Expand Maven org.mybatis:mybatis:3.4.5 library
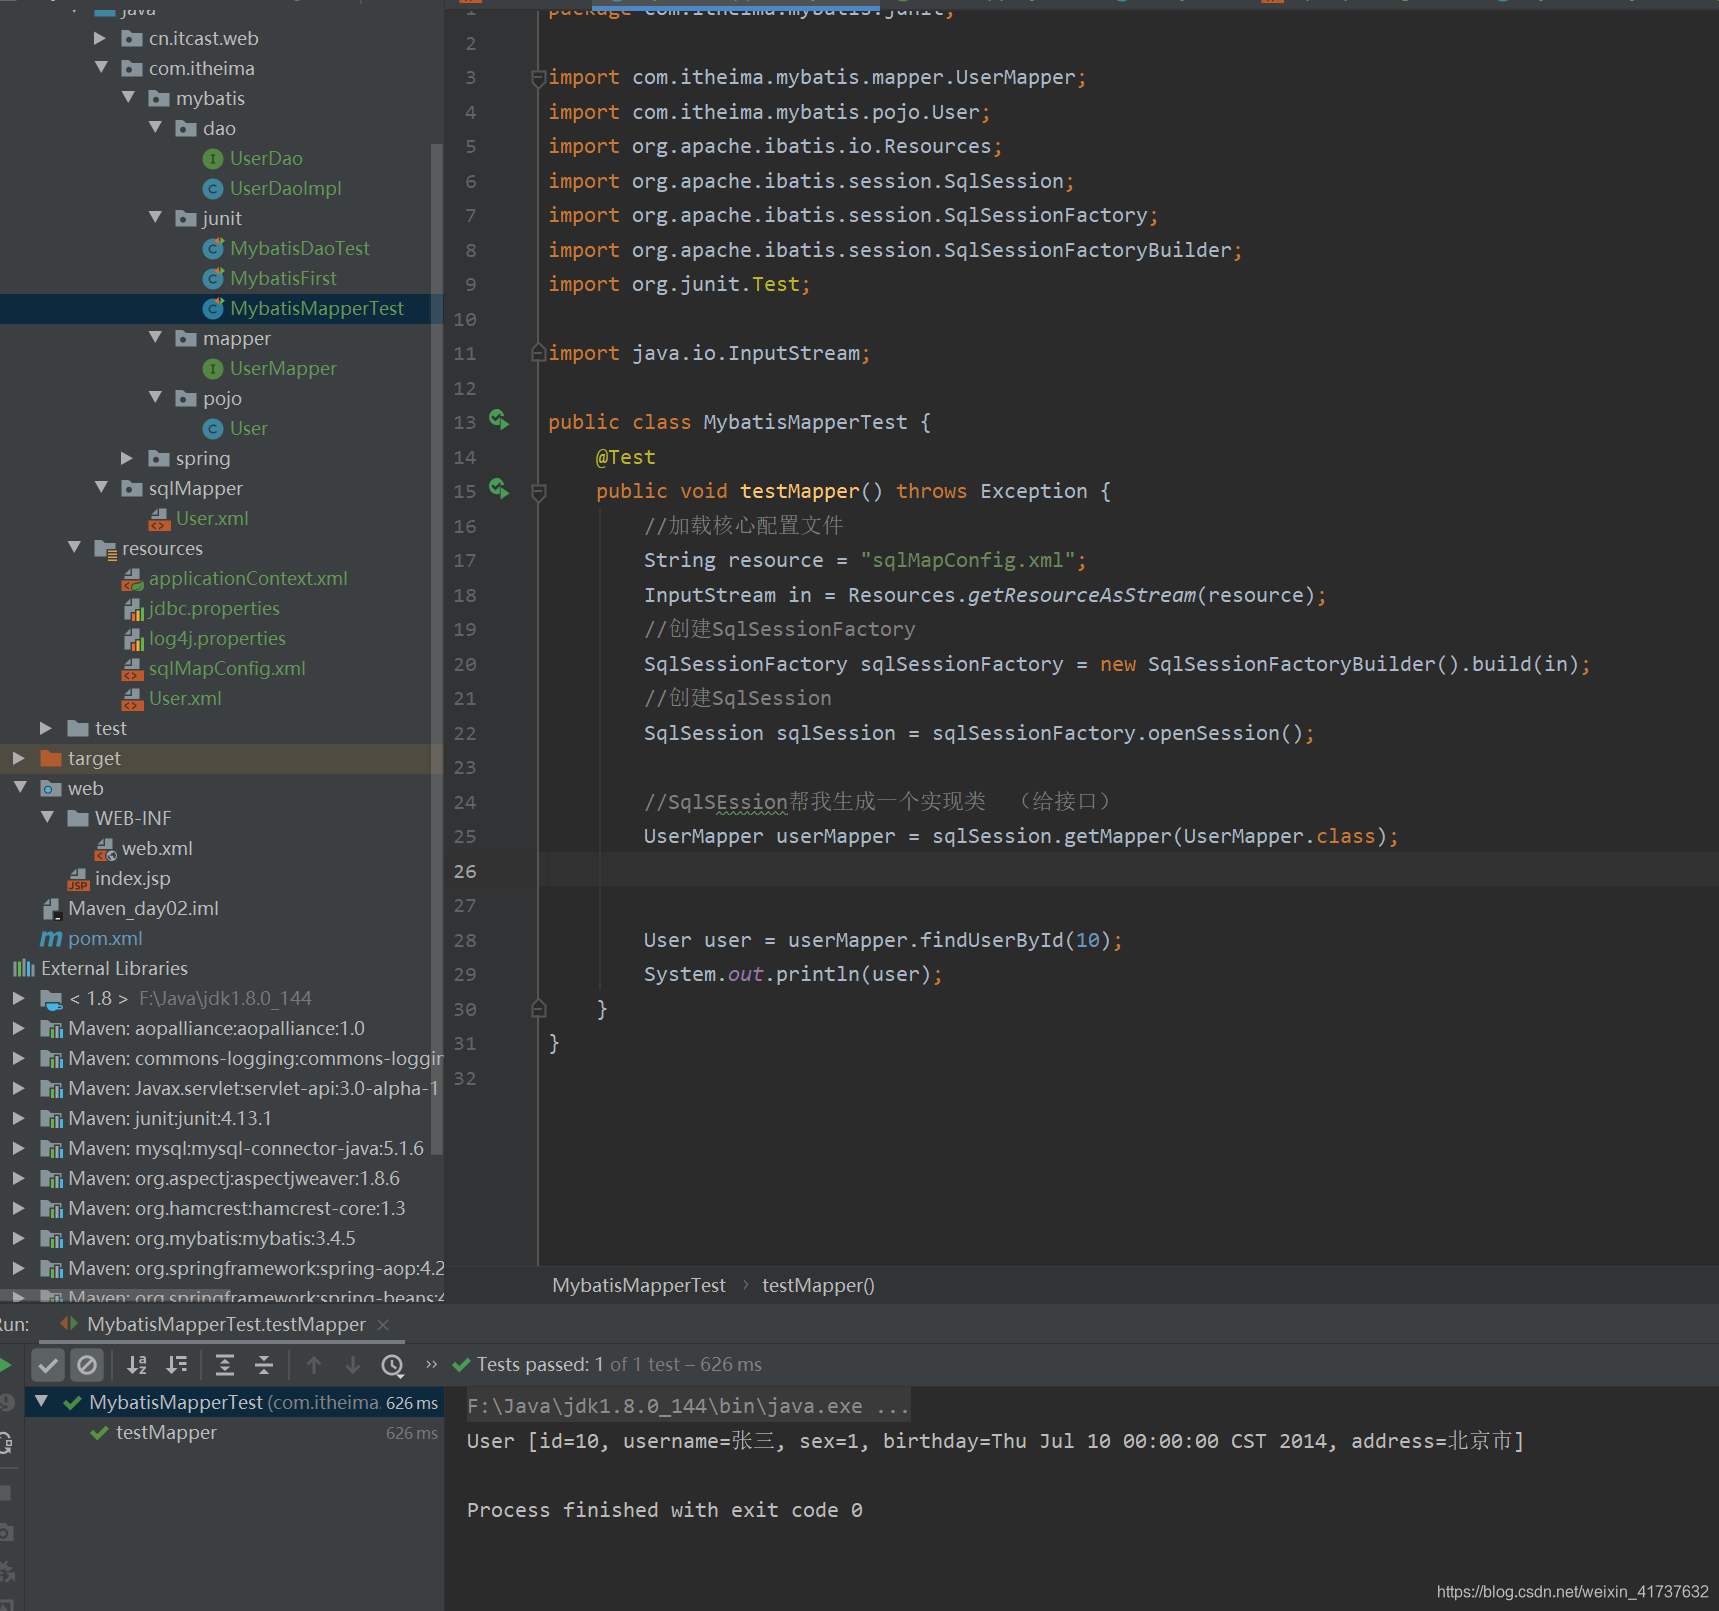The image size is (1719, 1611). (20, 1238)
